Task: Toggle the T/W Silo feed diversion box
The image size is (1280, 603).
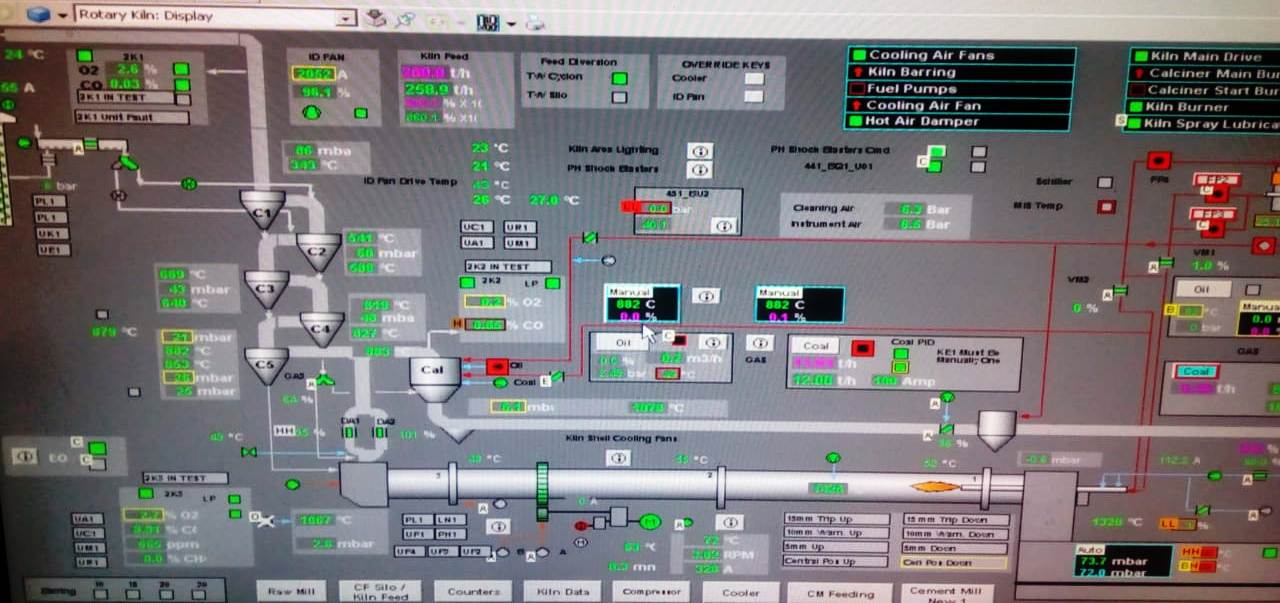Action: point(620,97)
